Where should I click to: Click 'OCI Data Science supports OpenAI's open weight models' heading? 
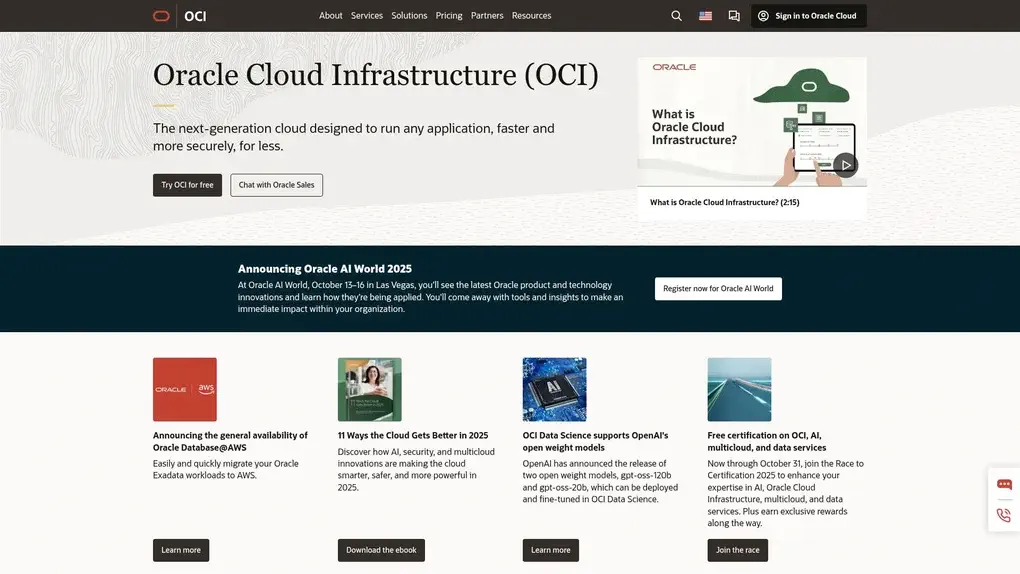[595, 441]
